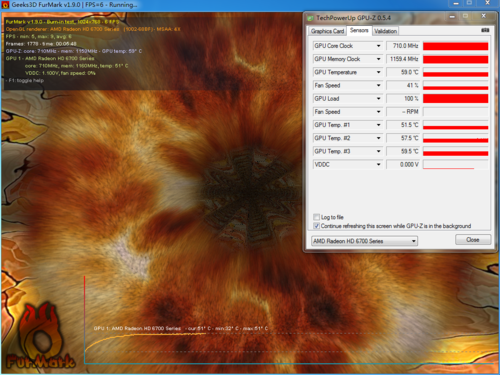The width and height of the screenshot is (500, 375).
Task: Click the 41 % fan speed value
Action: click(x=403, y=85)
